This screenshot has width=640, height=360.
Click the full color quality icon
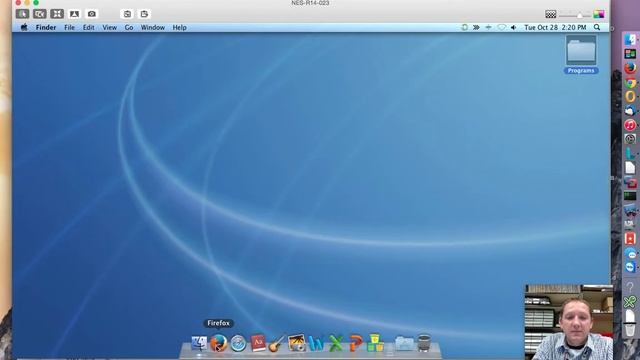point(599,14)
